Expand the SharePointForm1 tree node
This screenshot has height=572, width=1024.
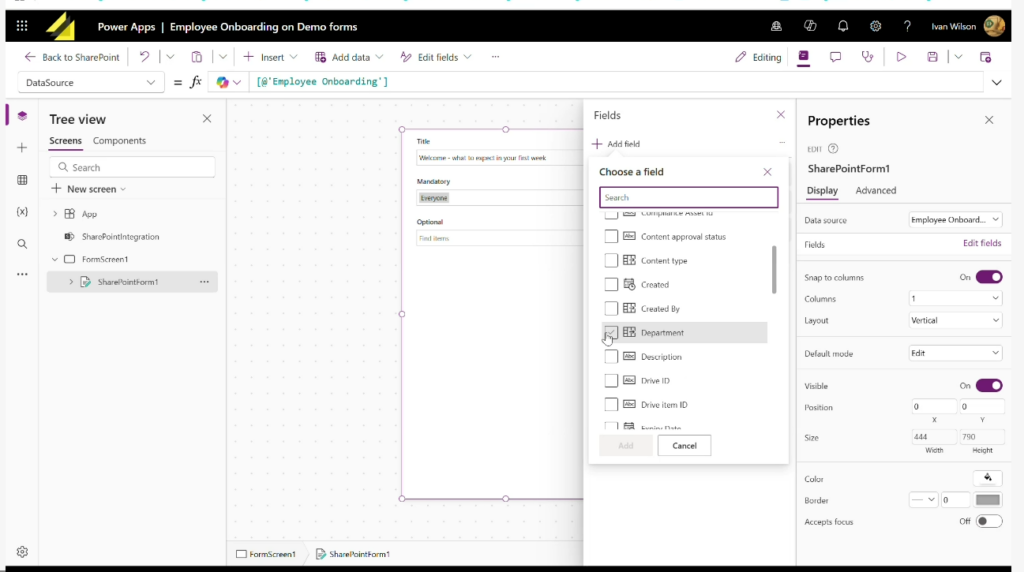71,282
